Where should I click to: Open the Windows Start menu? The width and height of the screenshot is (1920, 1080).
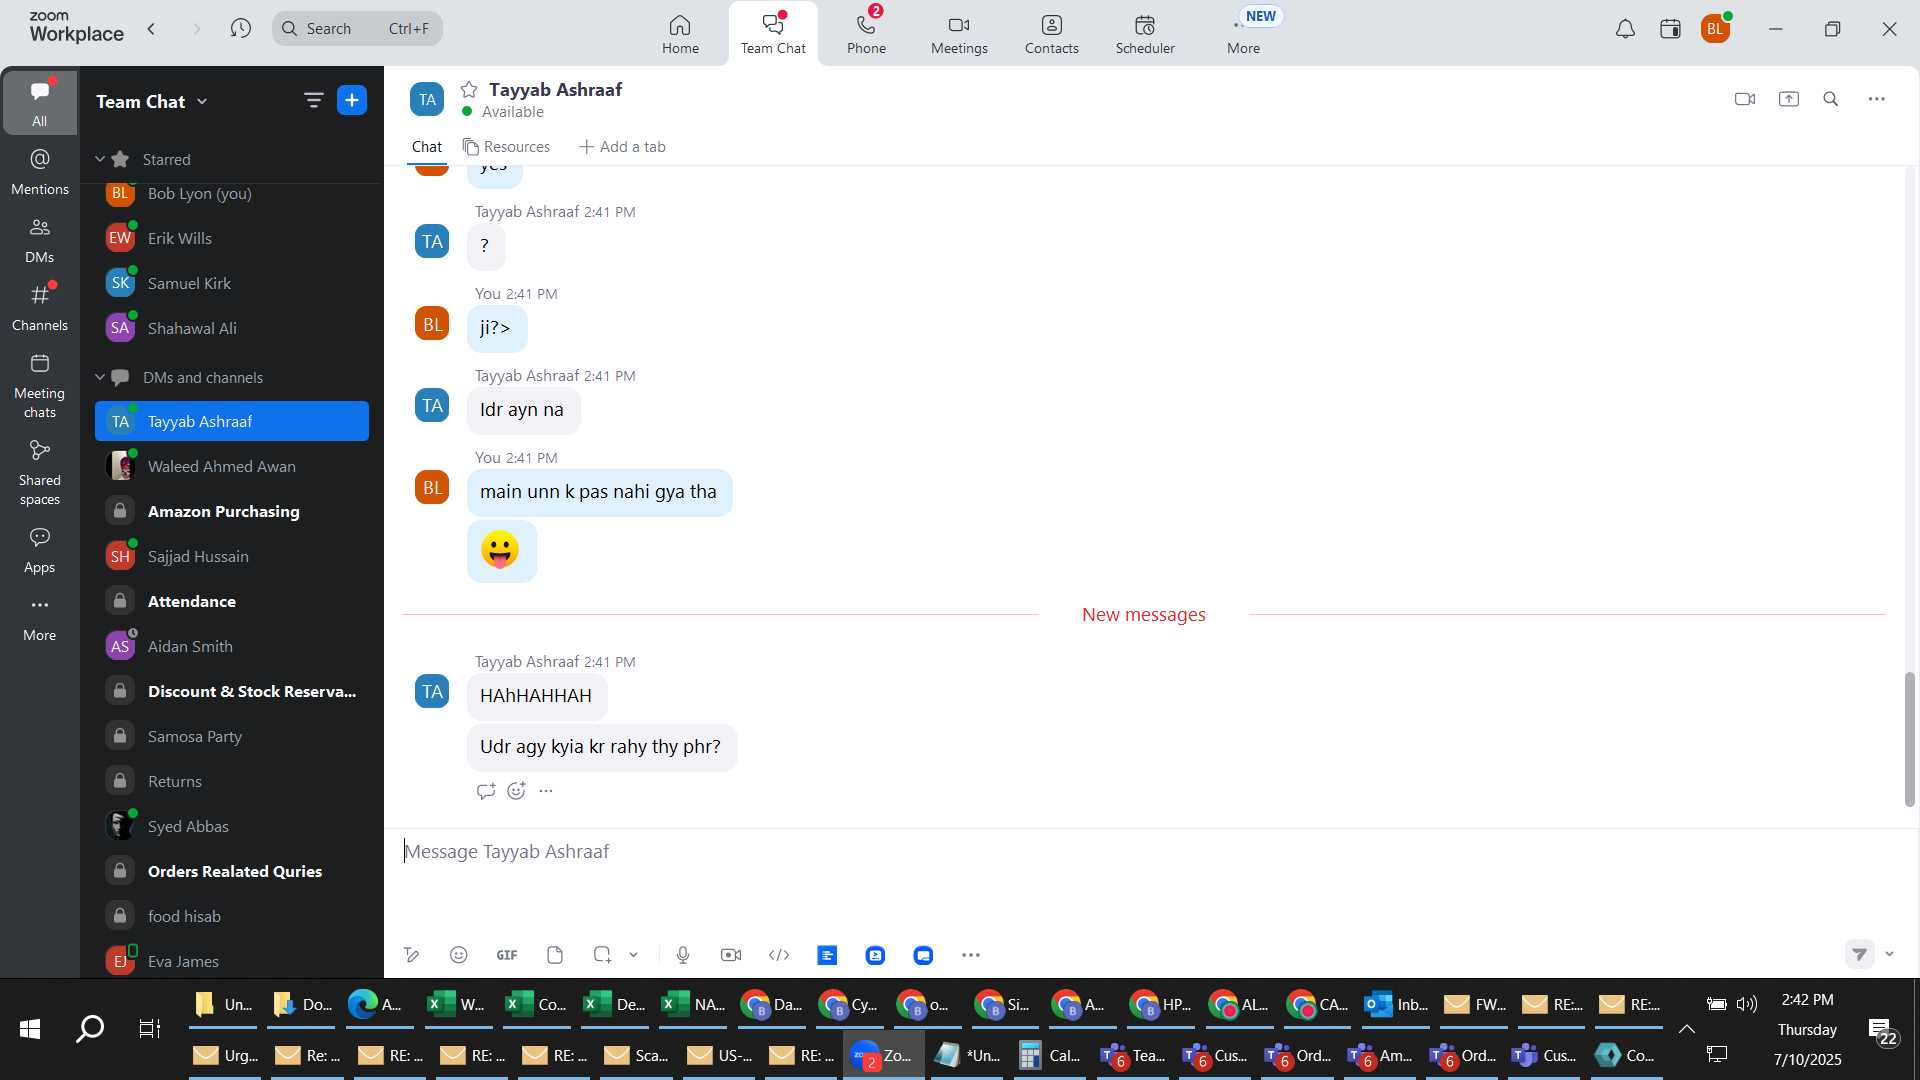point(30,1029)
